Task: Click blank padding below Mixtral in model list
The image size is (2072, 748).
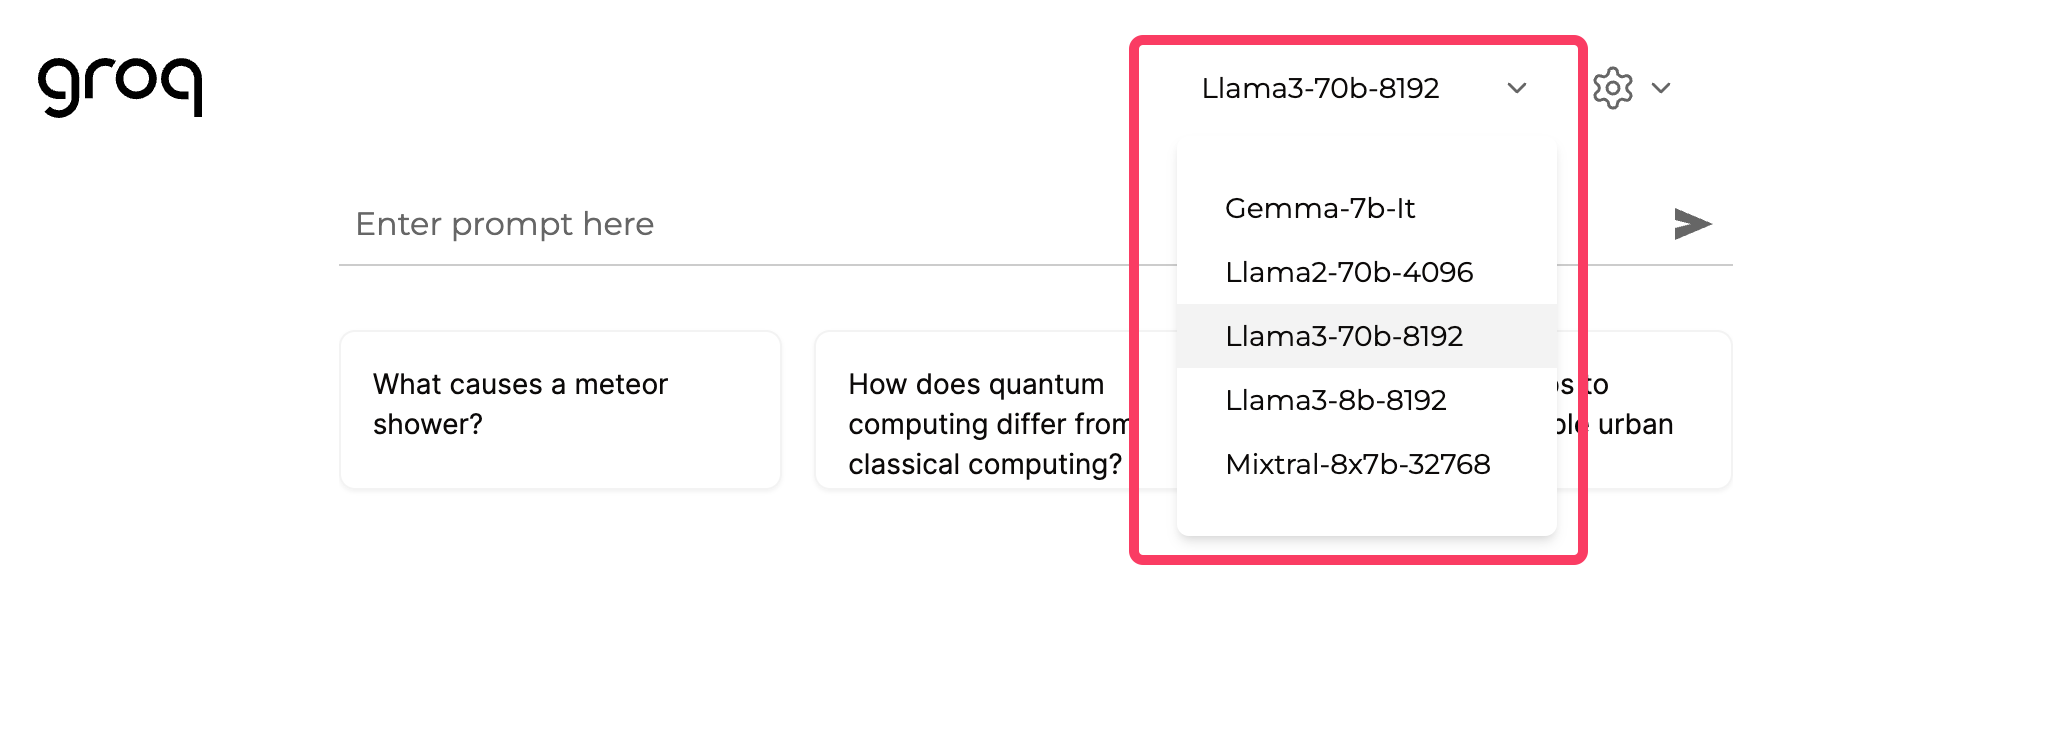Action: click(1366, 512)
